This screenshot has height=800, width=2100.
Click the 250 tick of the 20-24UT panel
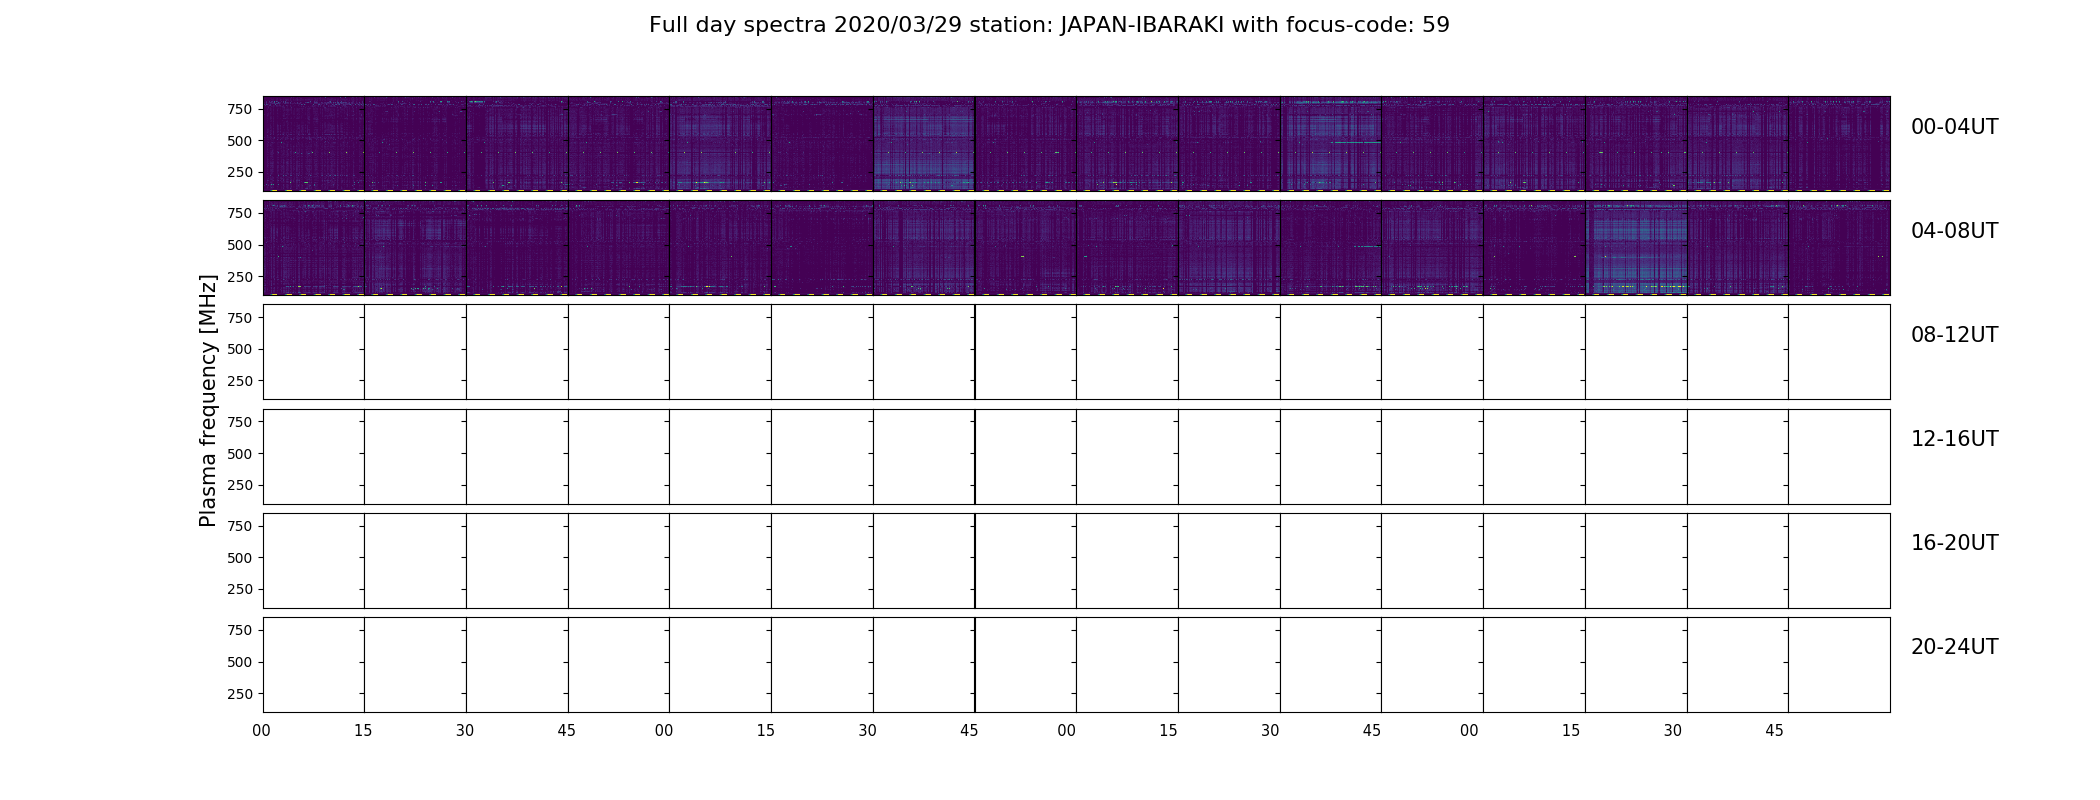pos(240,694)
